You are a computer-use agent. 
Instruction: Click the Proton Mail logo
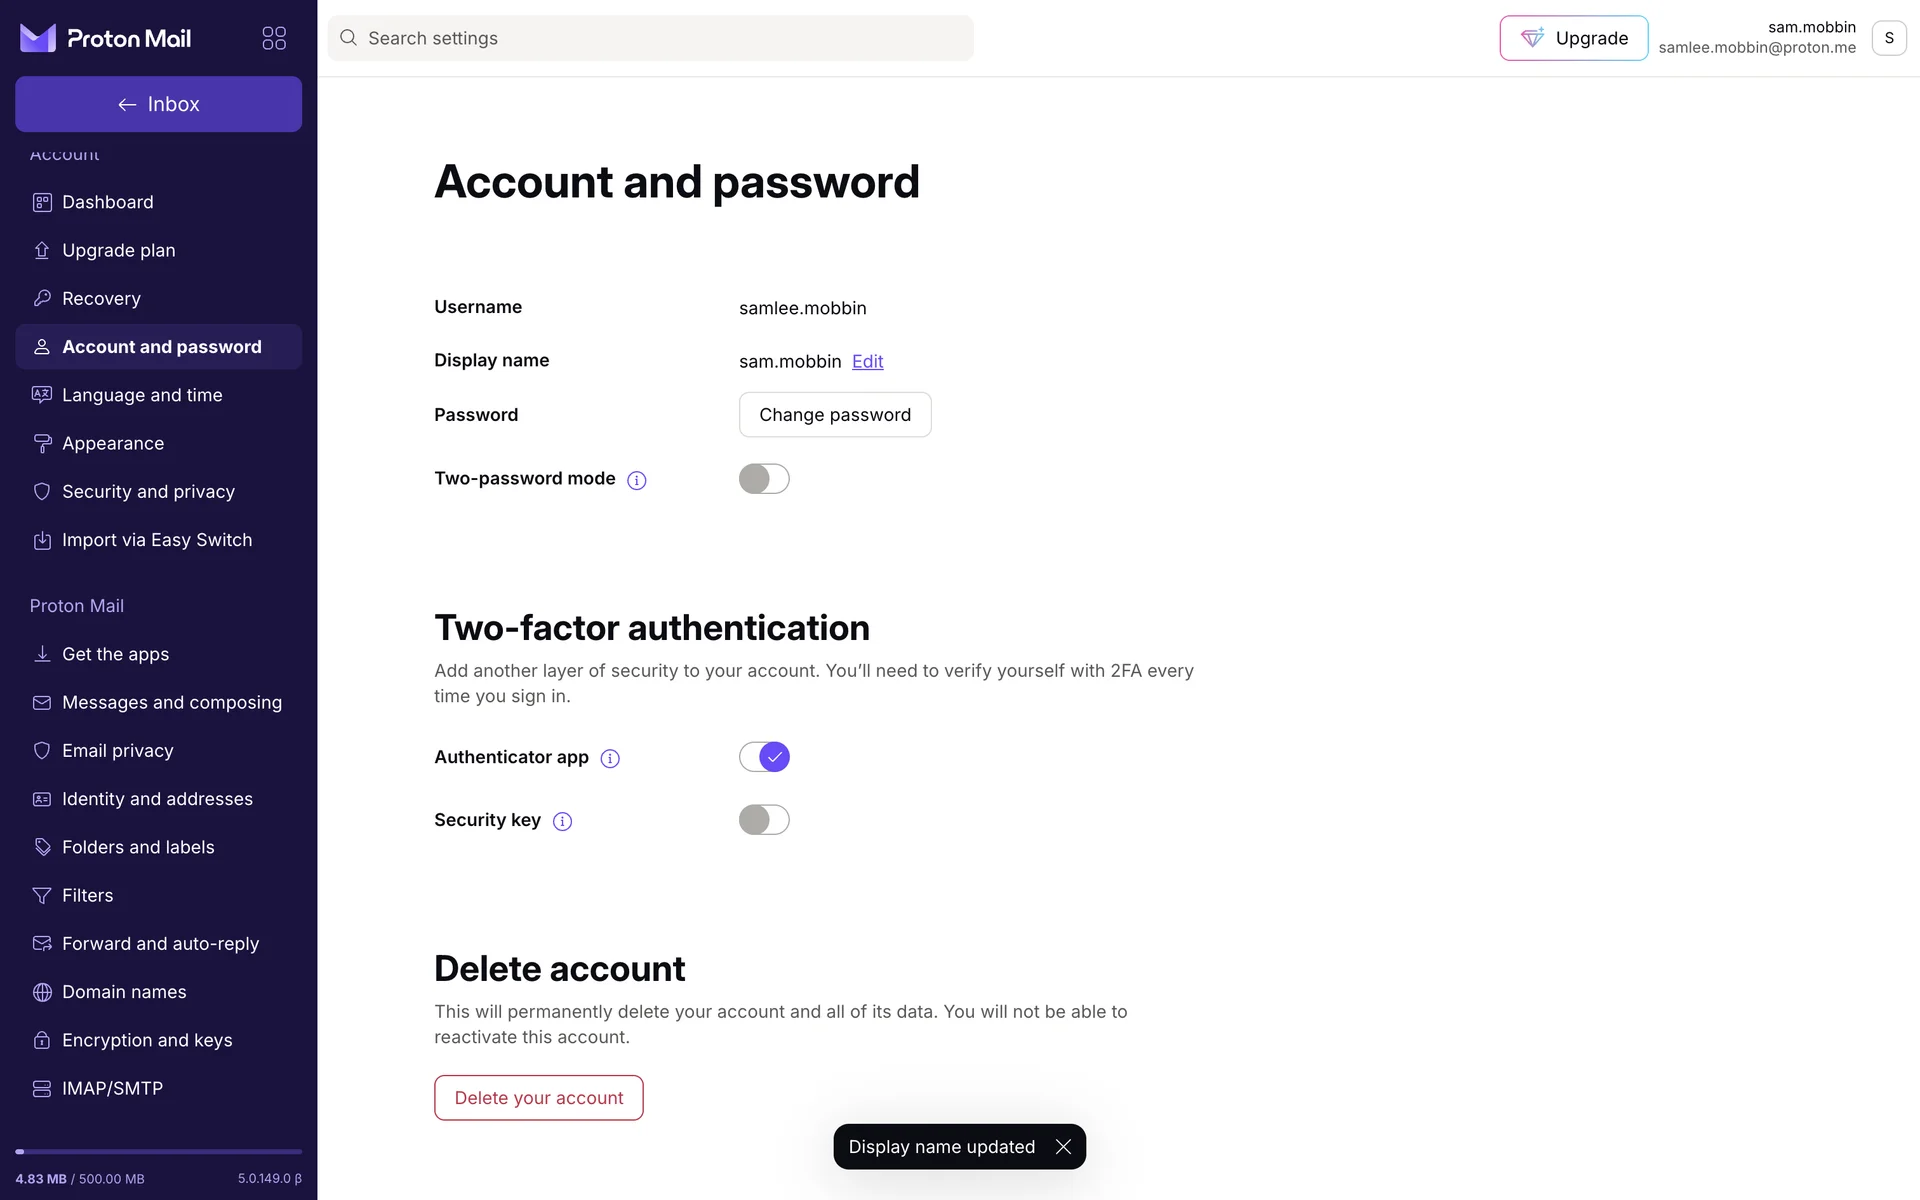[105, 38]
